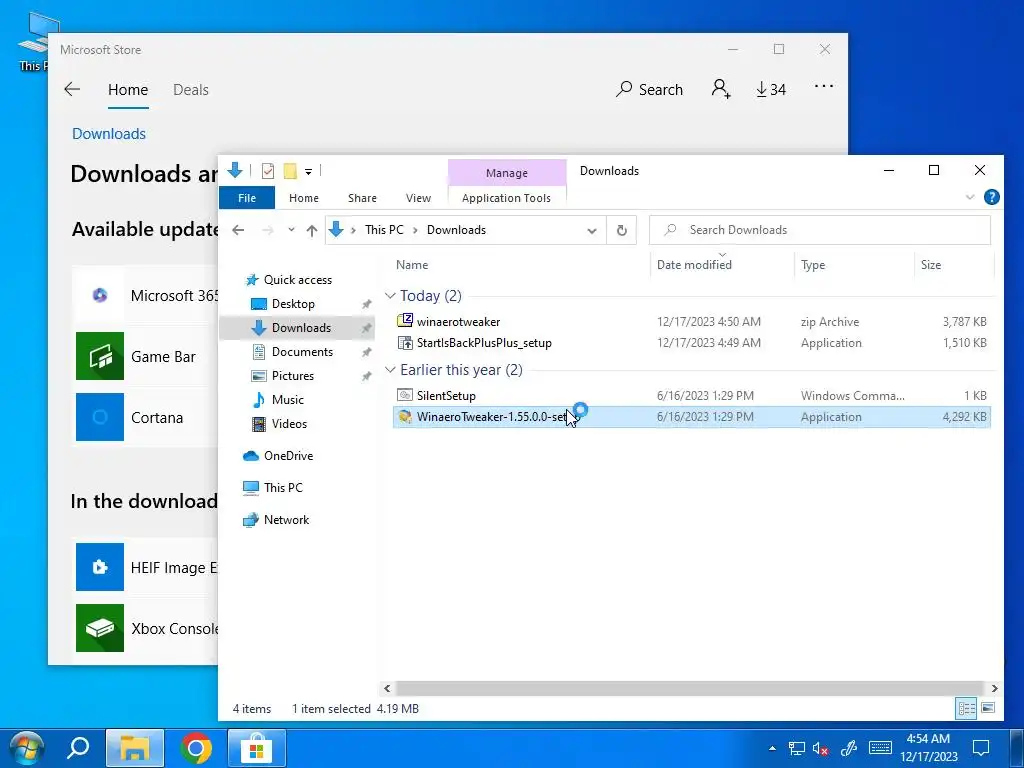The image size is (1024, 768).
Task: Sort files by Name column
Action: point(412,264)
